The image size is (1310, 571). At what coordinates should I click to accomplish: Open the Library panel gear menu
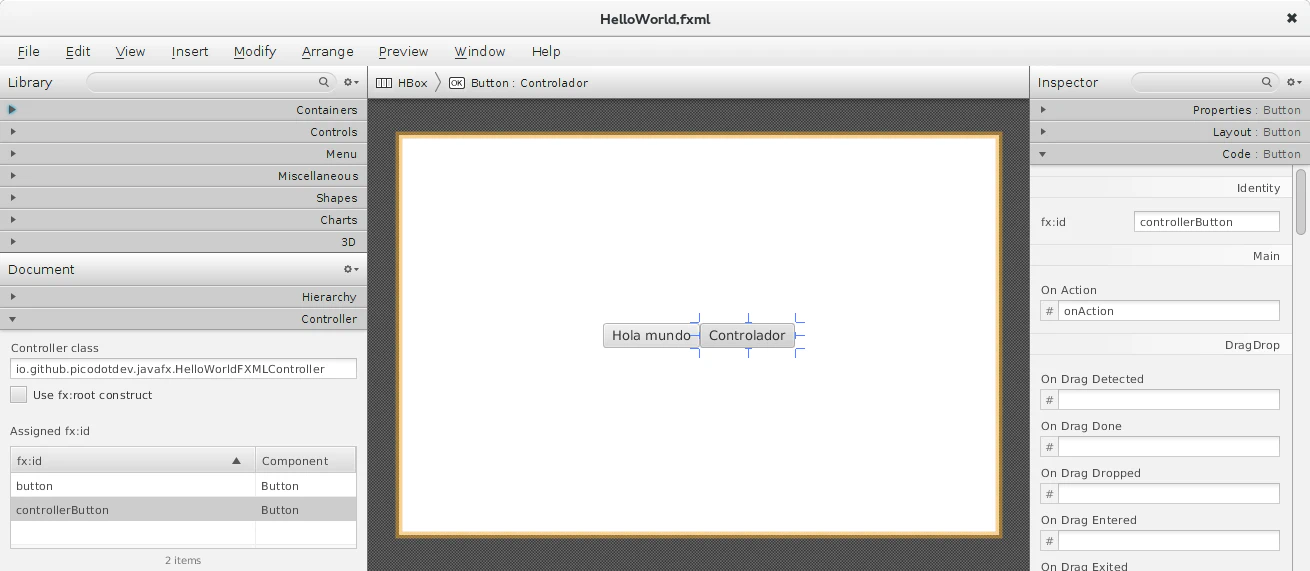click(350, 82)
